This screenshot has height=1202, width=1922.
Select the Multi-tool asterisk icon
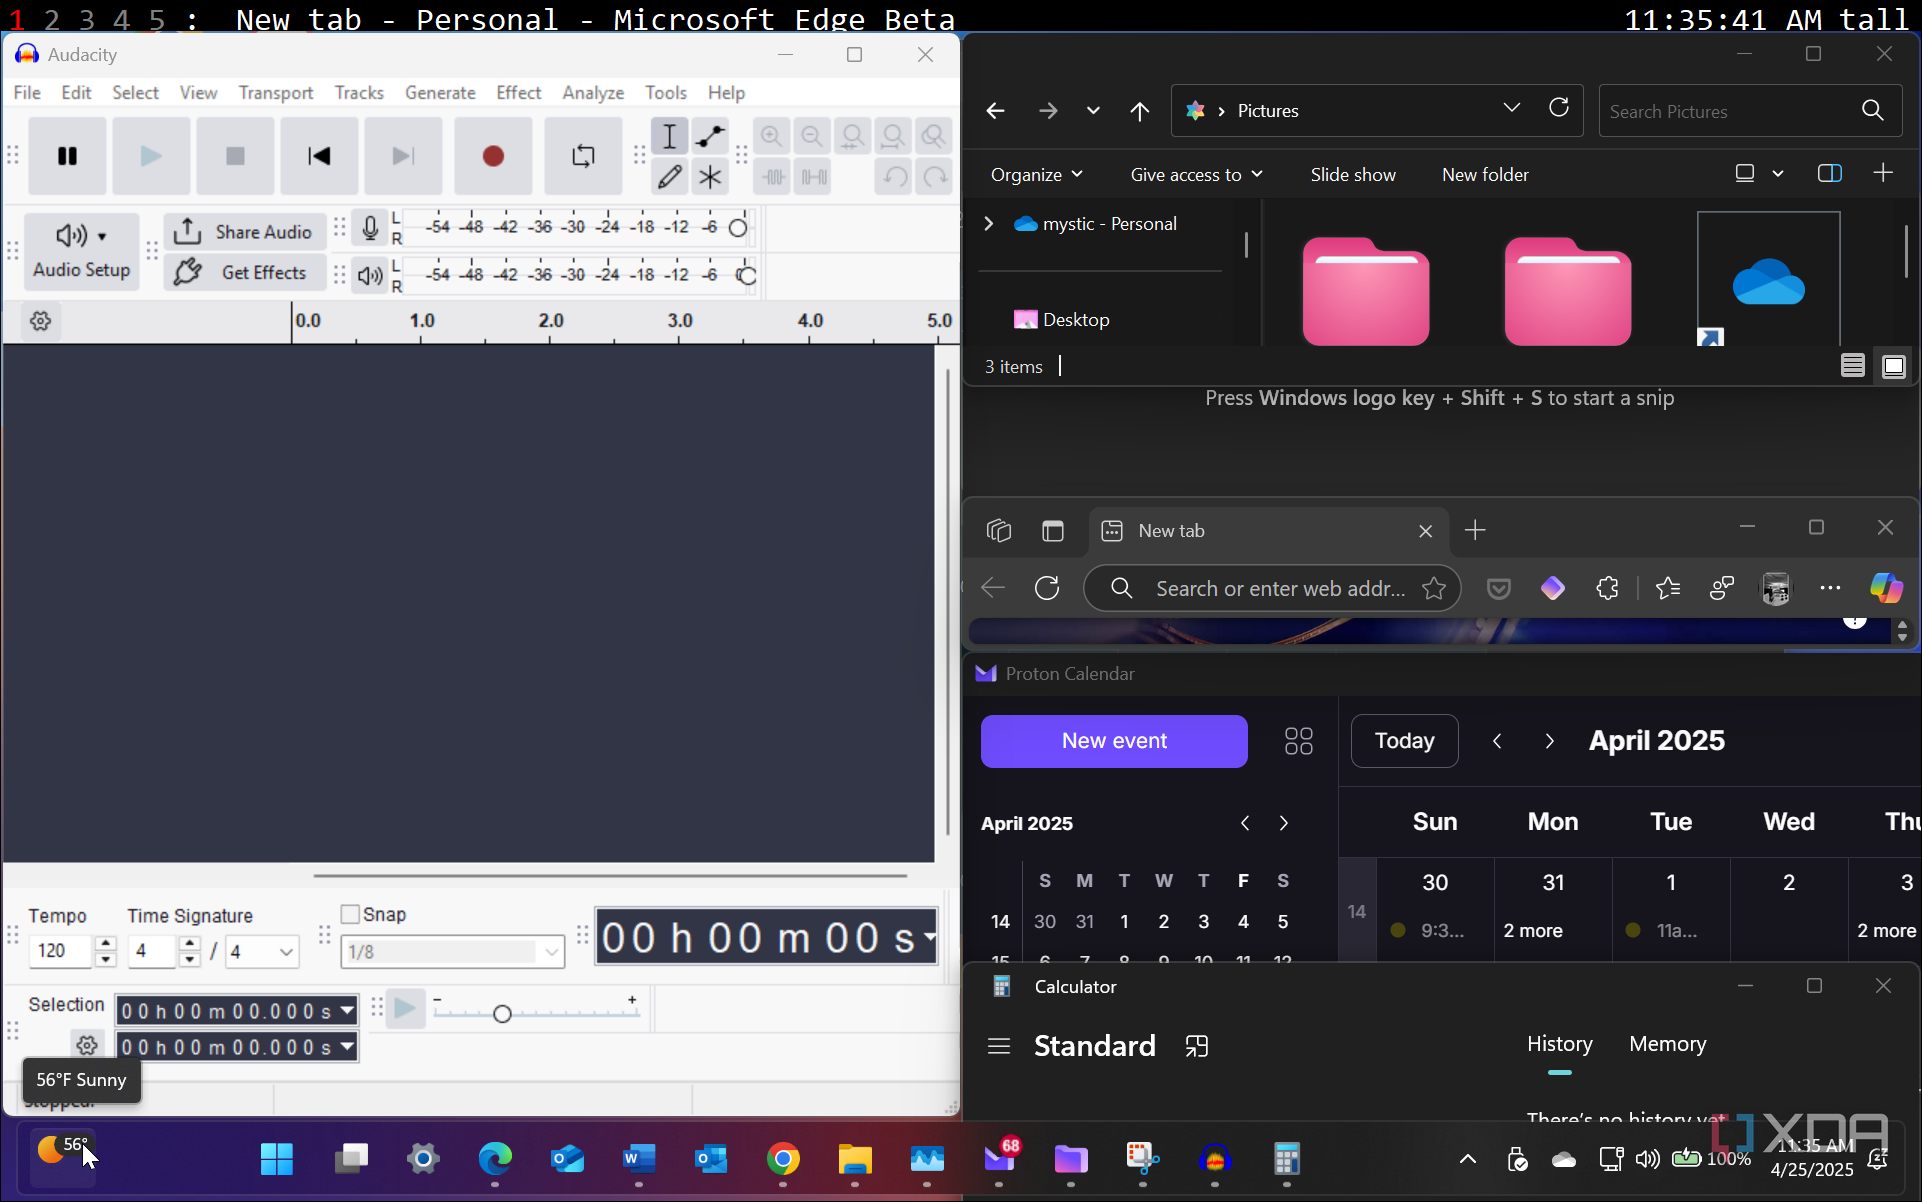(710, 177)
